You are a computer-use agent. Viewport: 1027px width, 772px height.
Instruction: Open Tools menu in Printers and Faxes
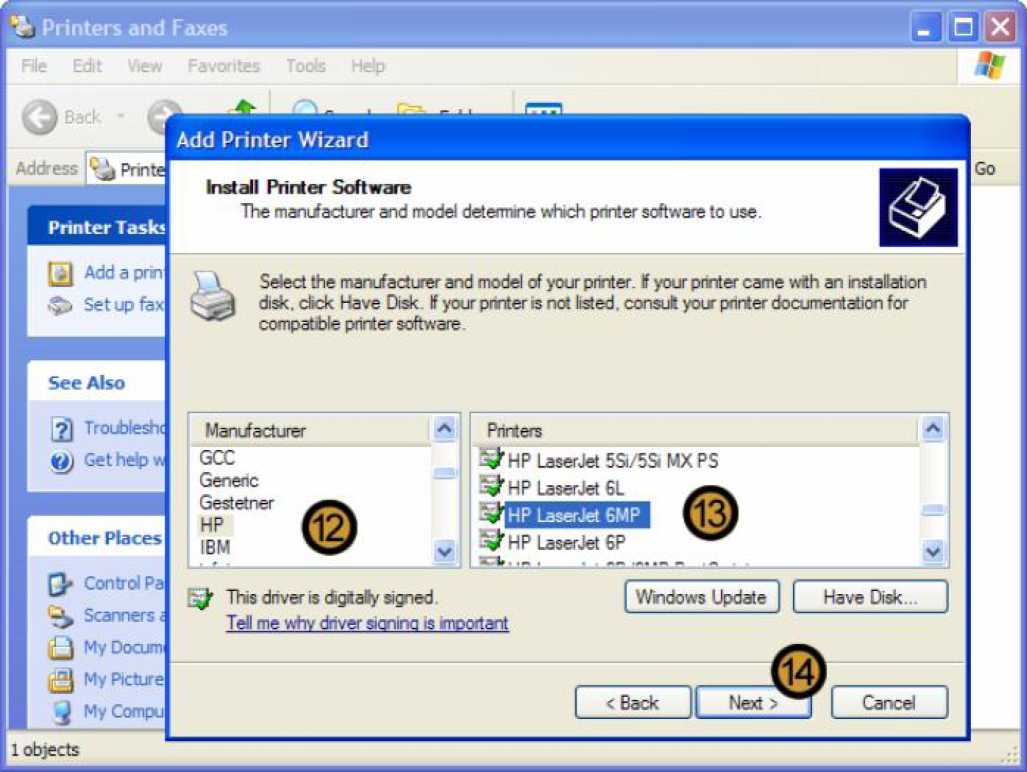click(306, 65)
